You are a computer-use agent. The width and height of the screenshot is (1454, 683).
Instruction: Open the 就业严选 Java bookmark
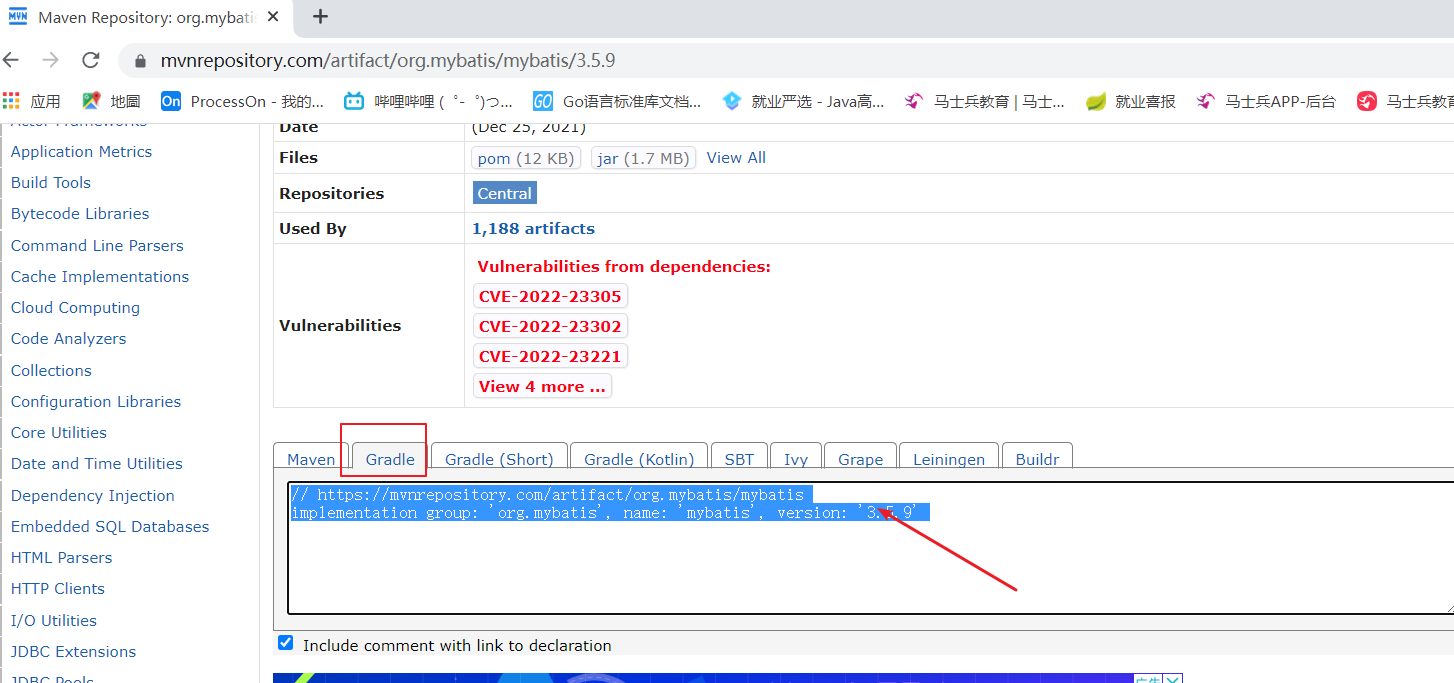coord(803,101)
